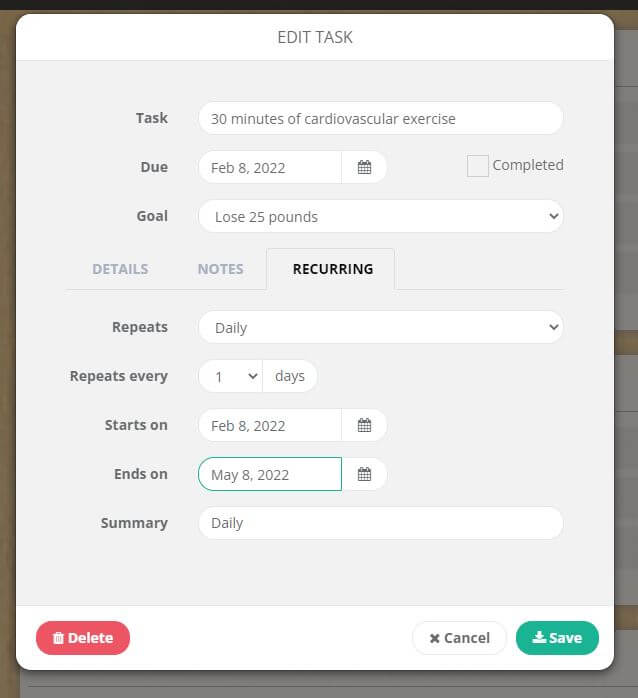Open the Starts on calendar picker

point(364,425)
